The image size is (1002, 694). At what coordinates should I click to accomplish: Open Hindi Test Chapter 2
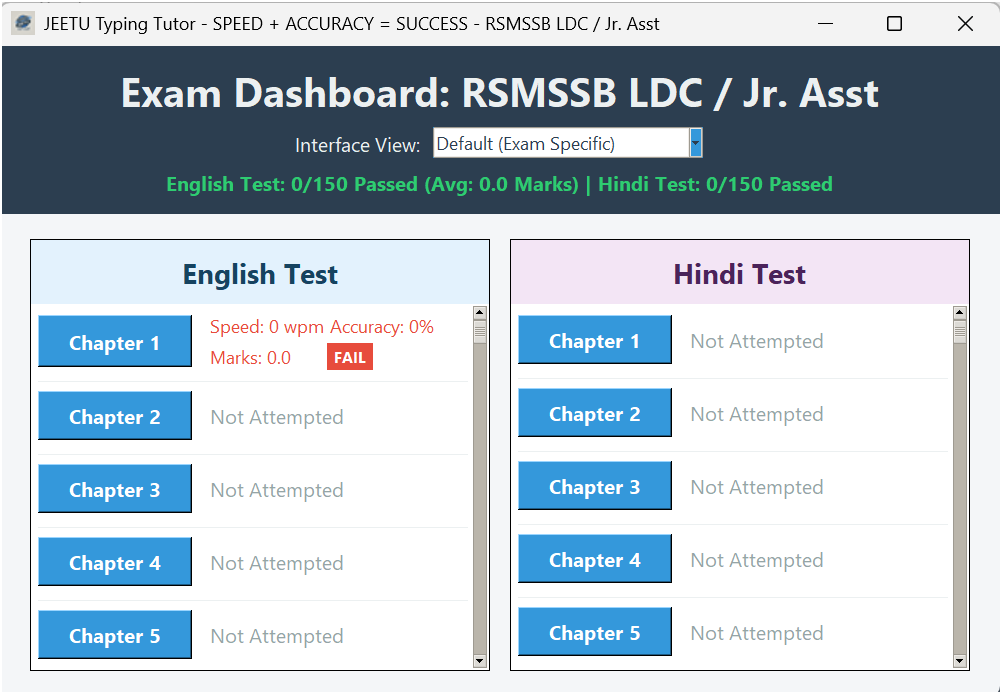[x=595, y=414]
